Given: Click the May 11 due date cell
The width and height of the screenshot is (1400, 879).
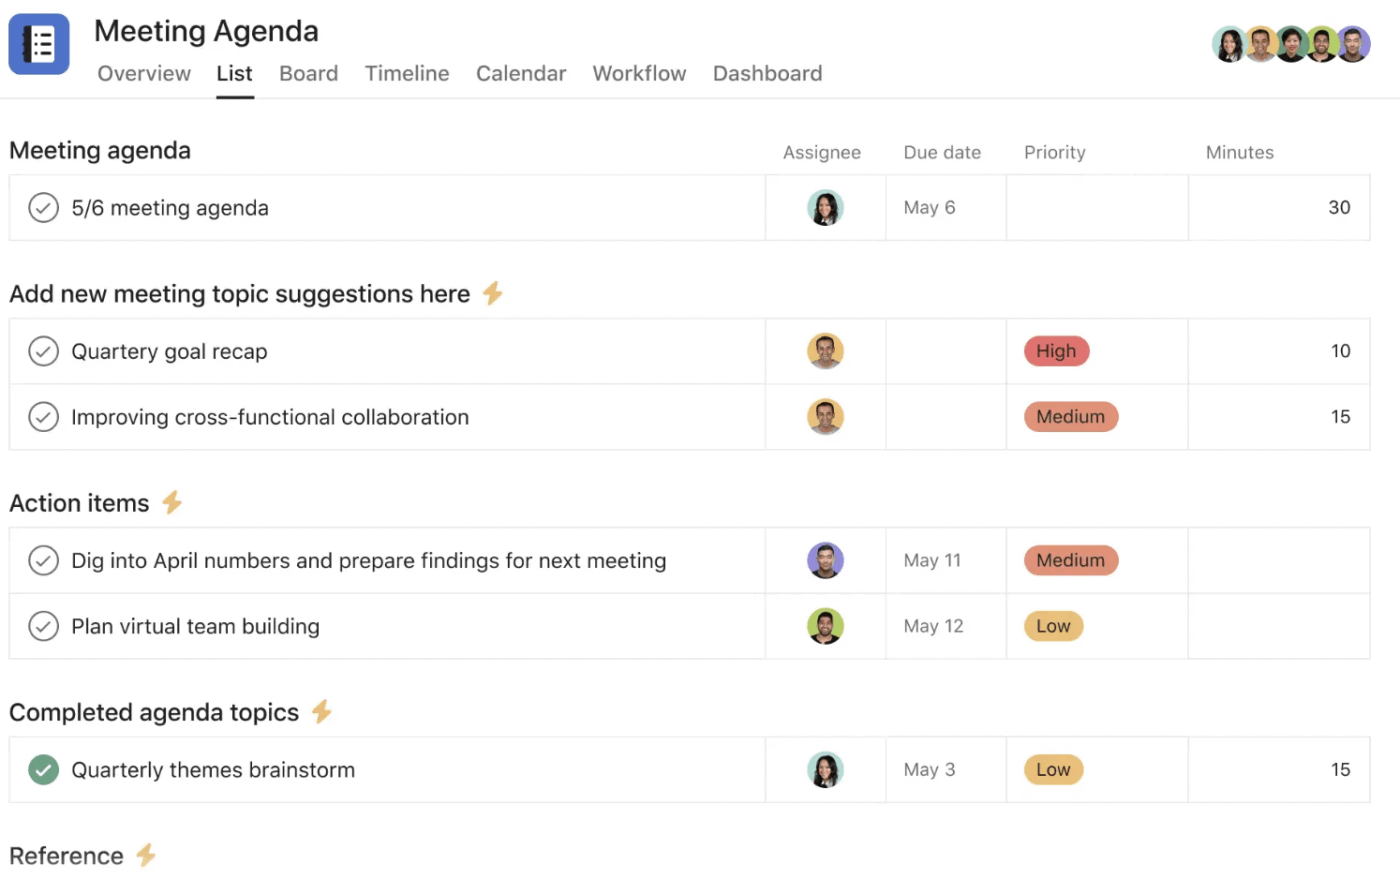Looking at the screenshot, I should [x=945, y=560].
